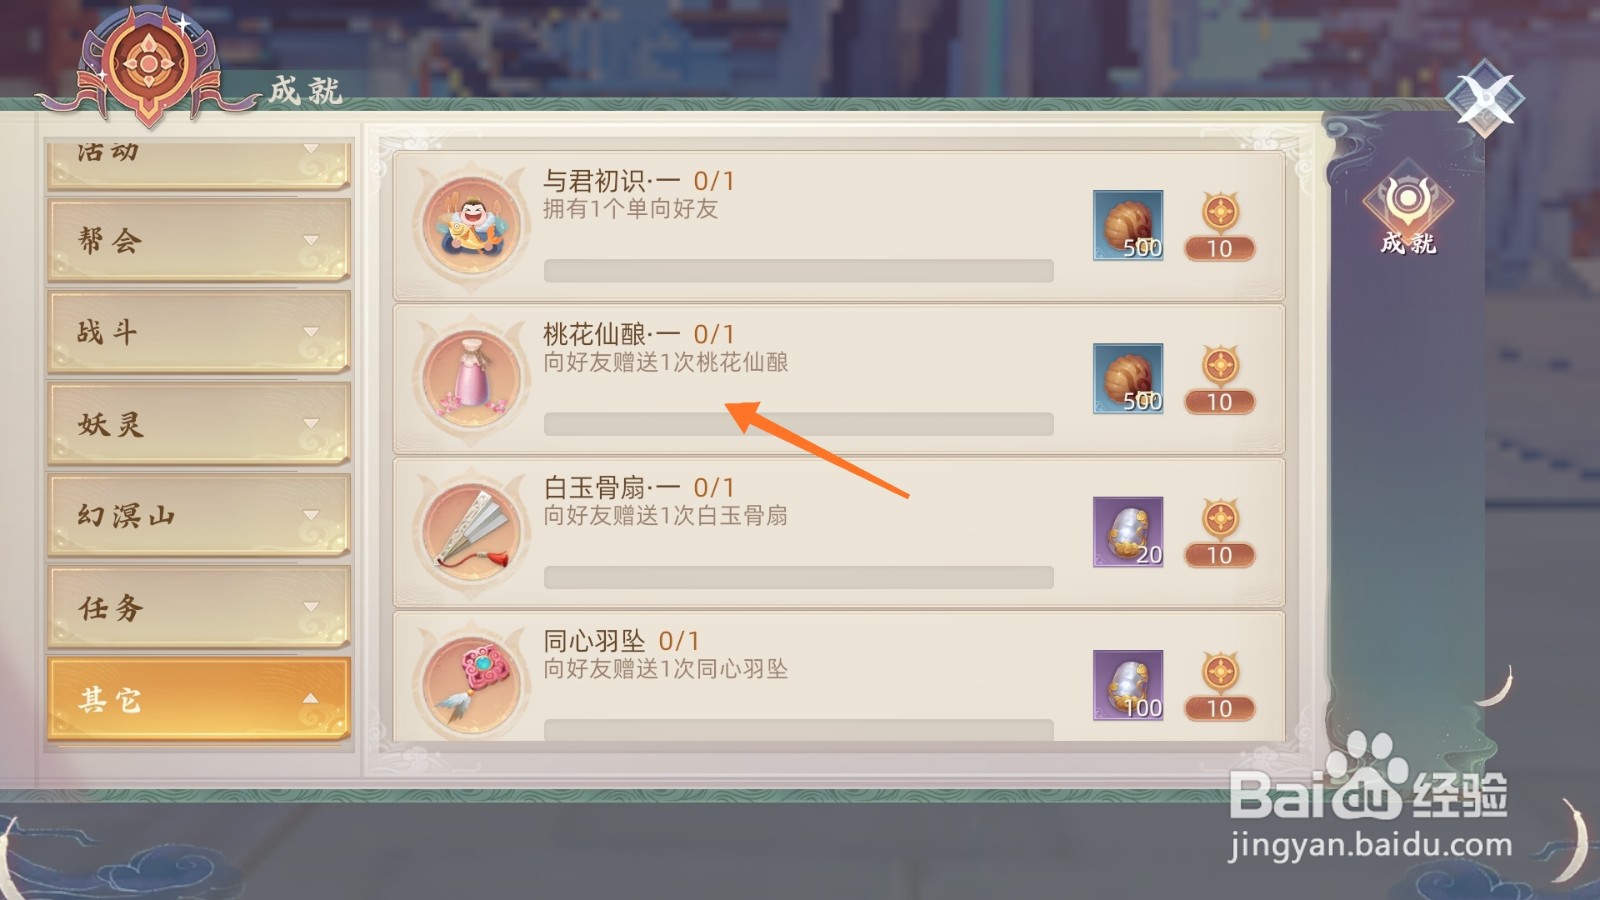The height and width of the screenshot is (900, 1600).
Task: Tap the 500 shell reward for 与君初识
Action: click(1128, 226)
